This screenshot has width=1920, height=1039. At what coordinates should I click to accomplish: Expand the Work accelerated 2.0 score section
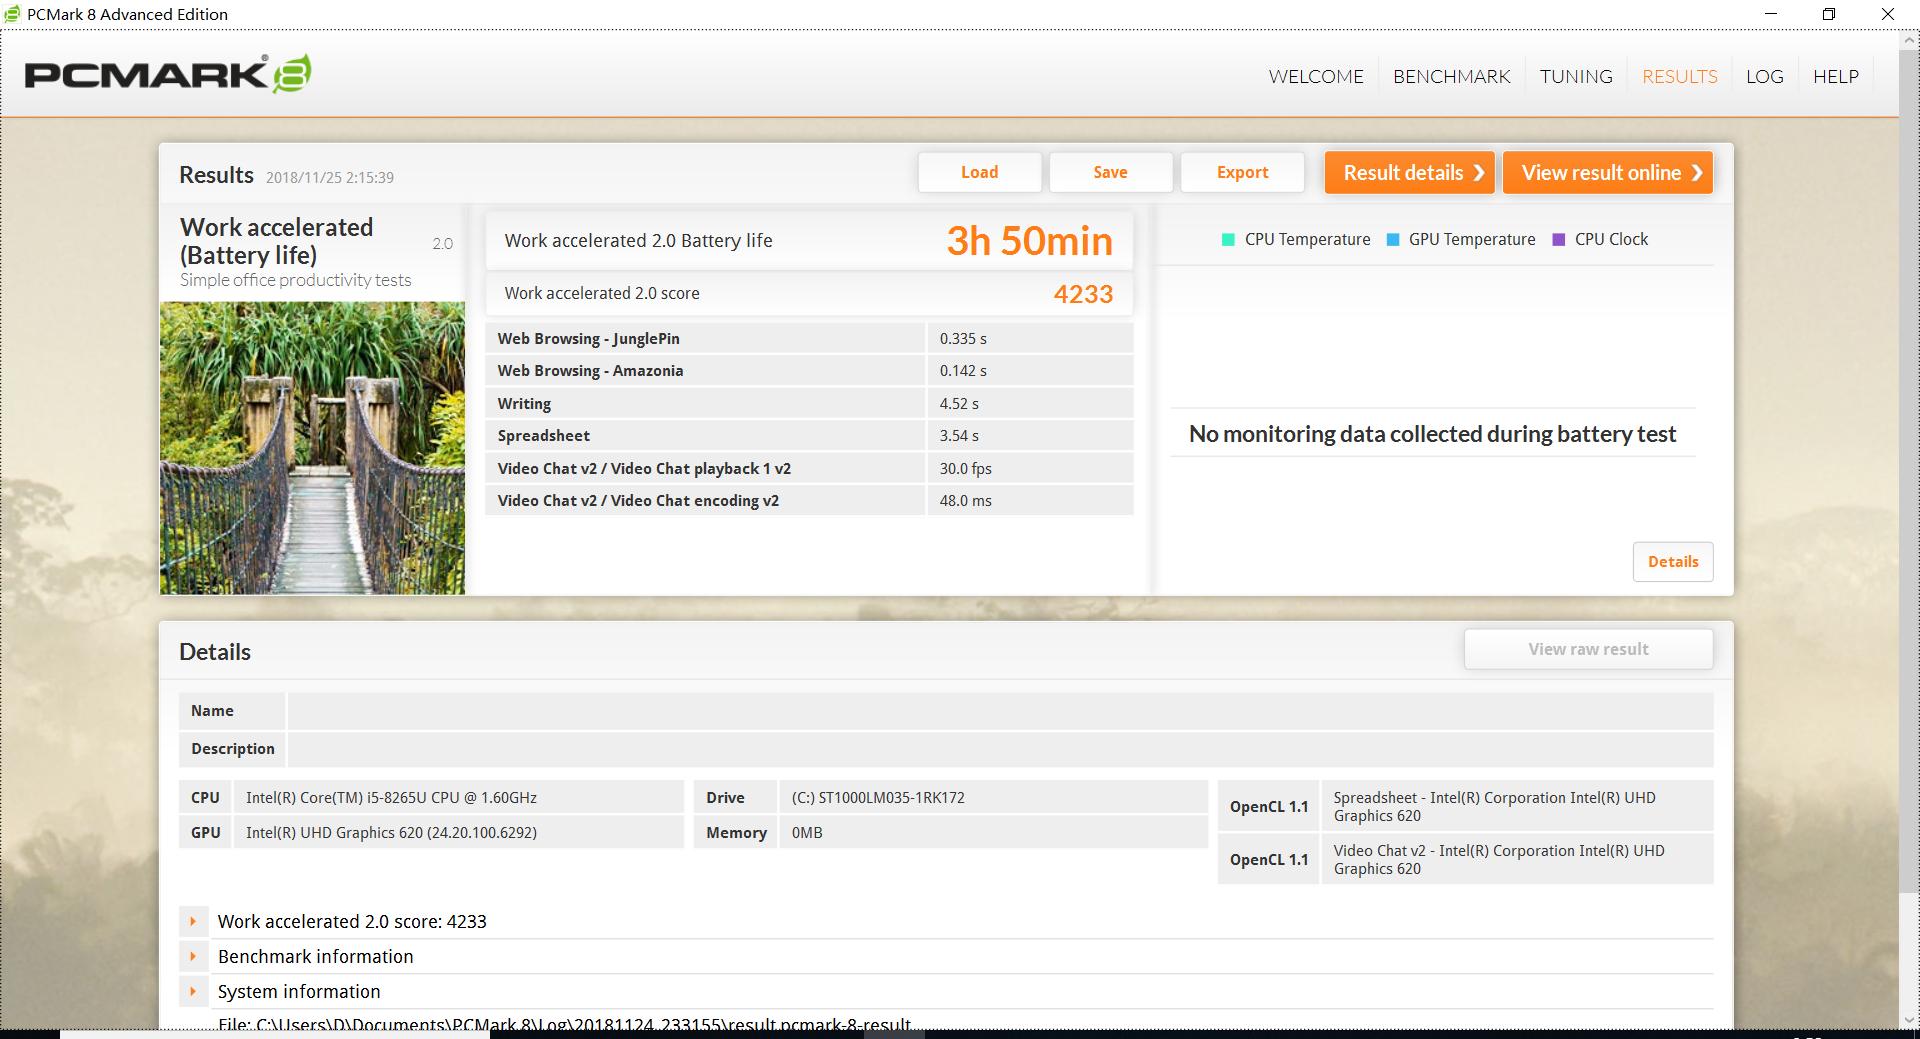(193, 921)
